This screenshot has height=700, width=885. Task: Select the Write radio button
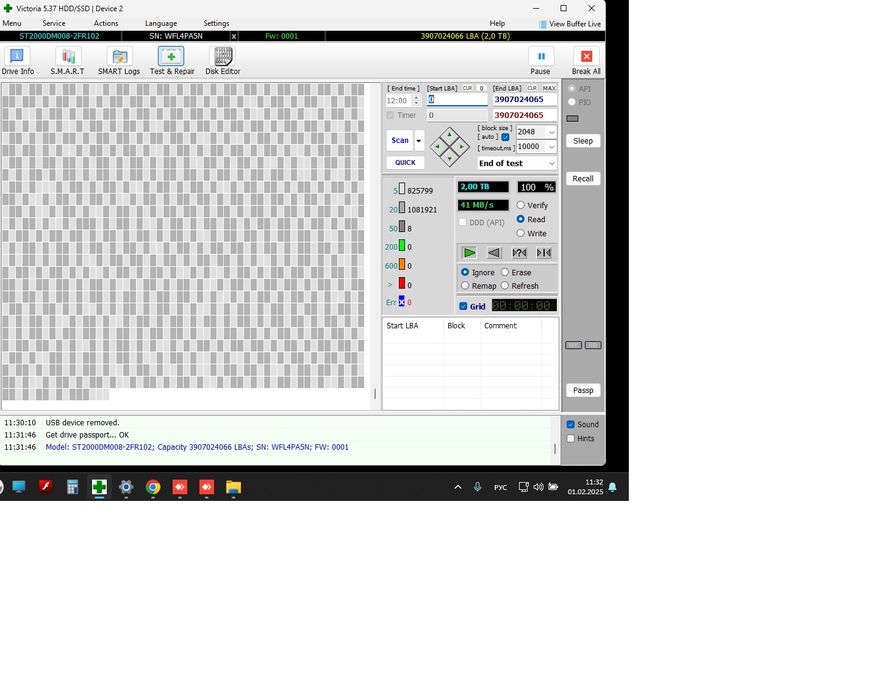point(520,233)
